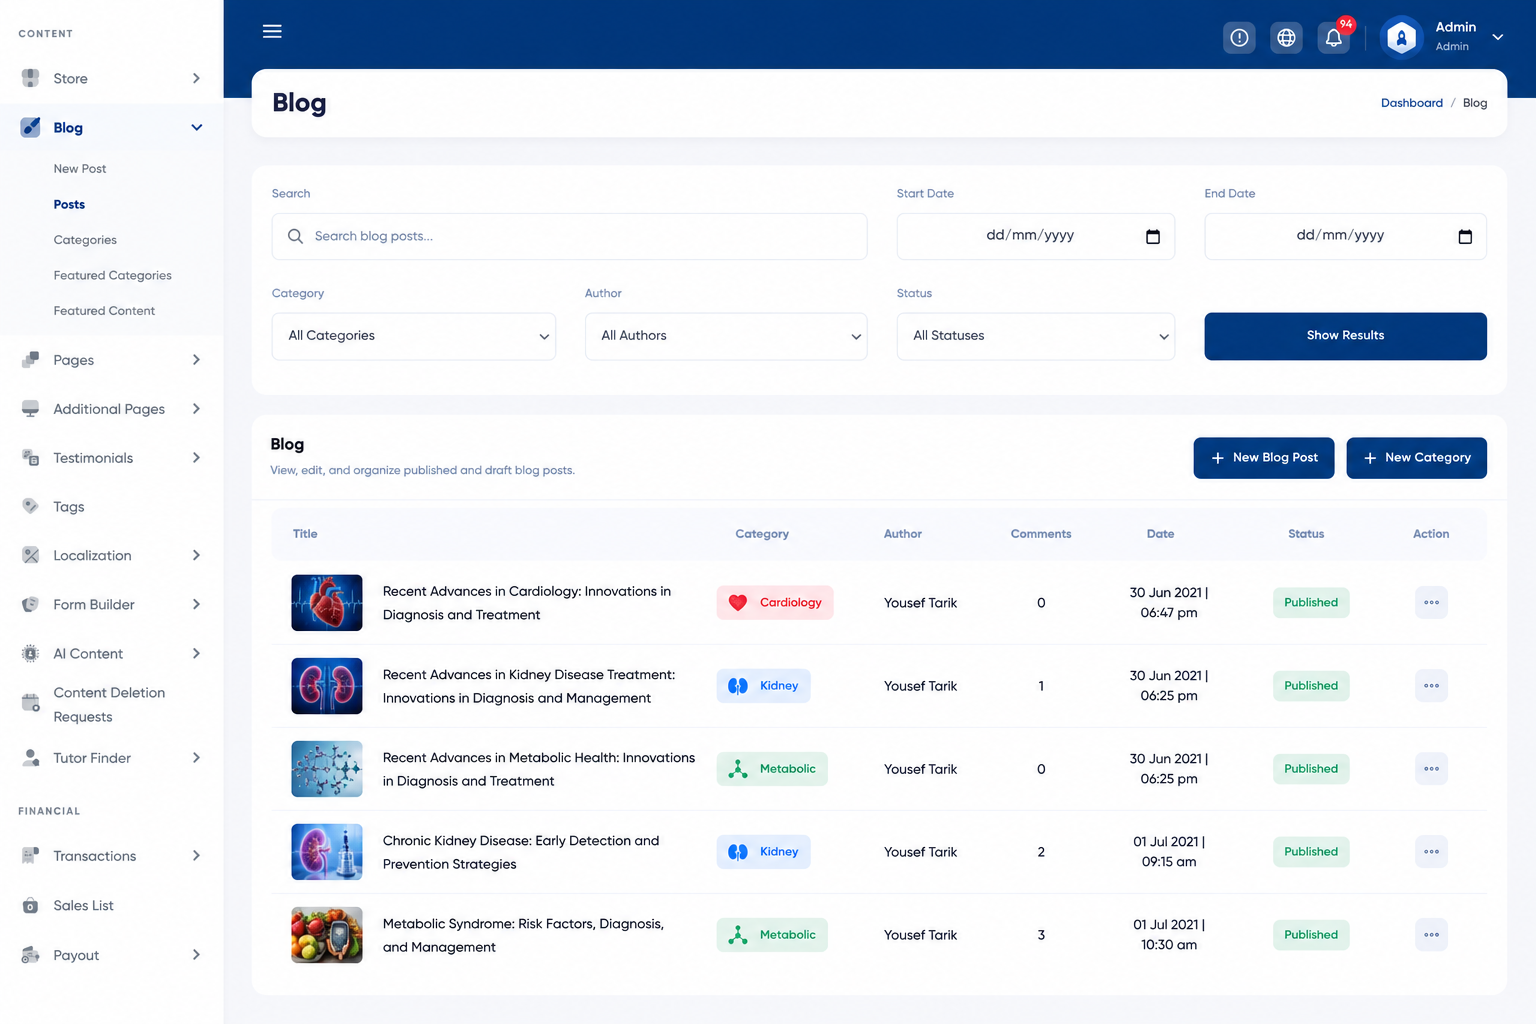Open Featured Content submenu item

pos(104,311)
